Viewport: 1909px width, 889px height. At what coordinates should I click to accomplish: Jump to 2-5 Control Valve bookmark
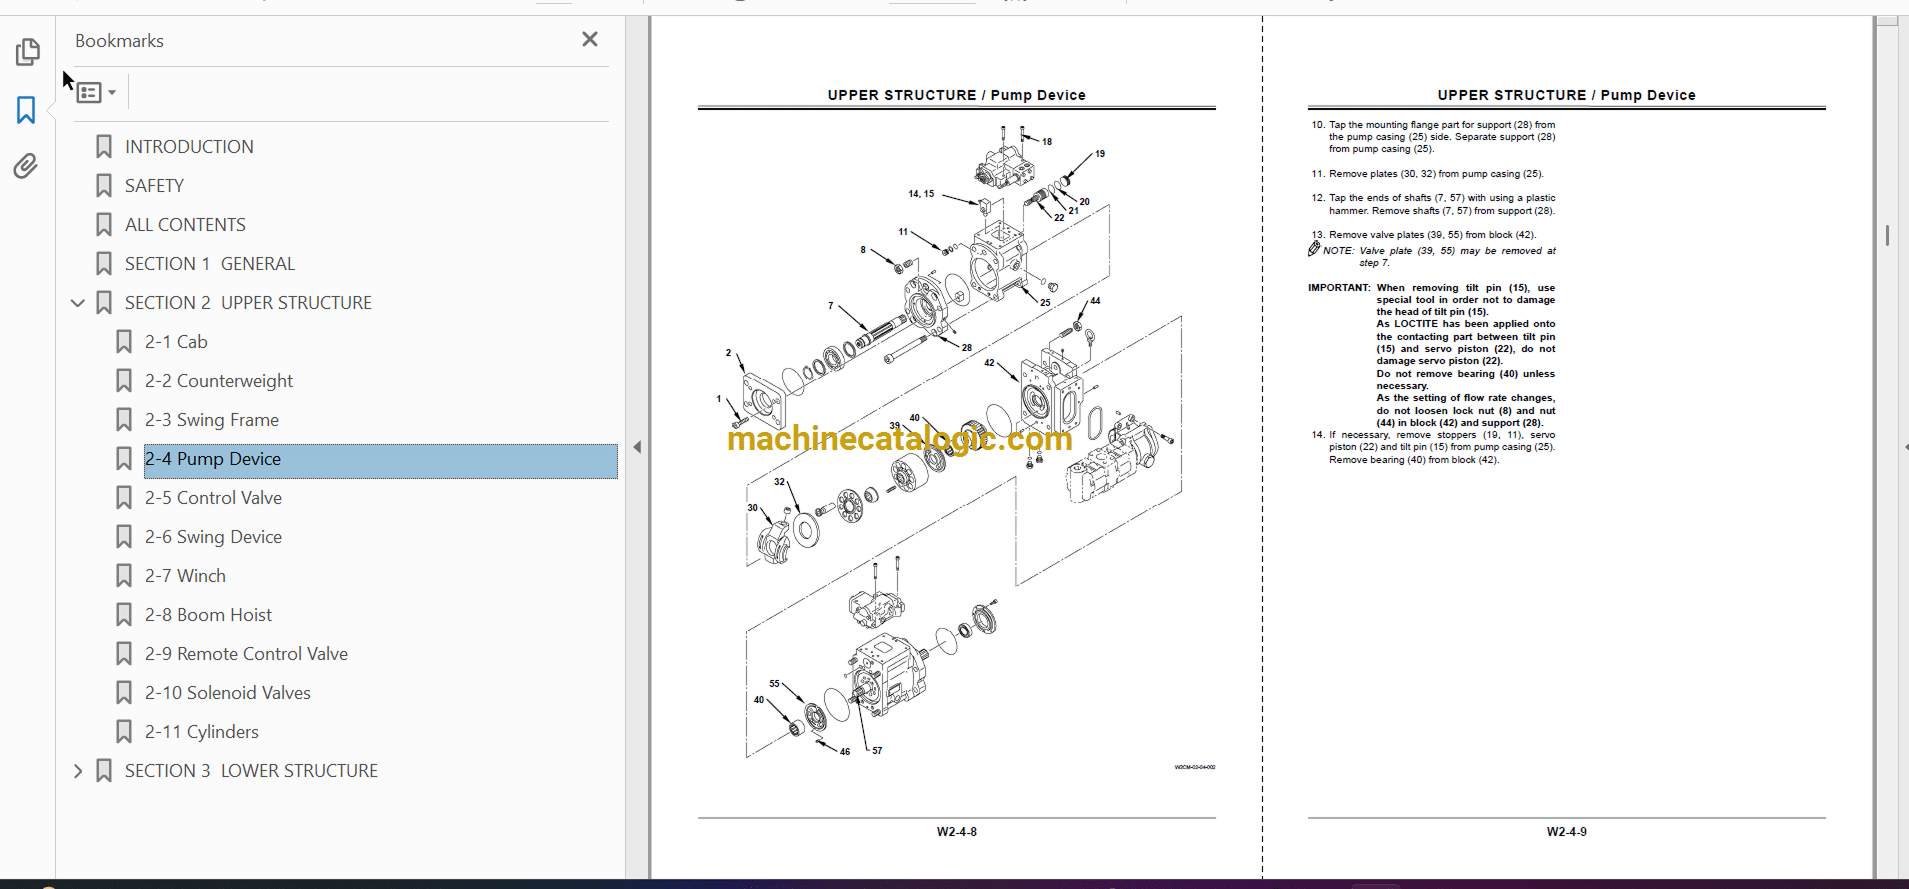point(213,498)
